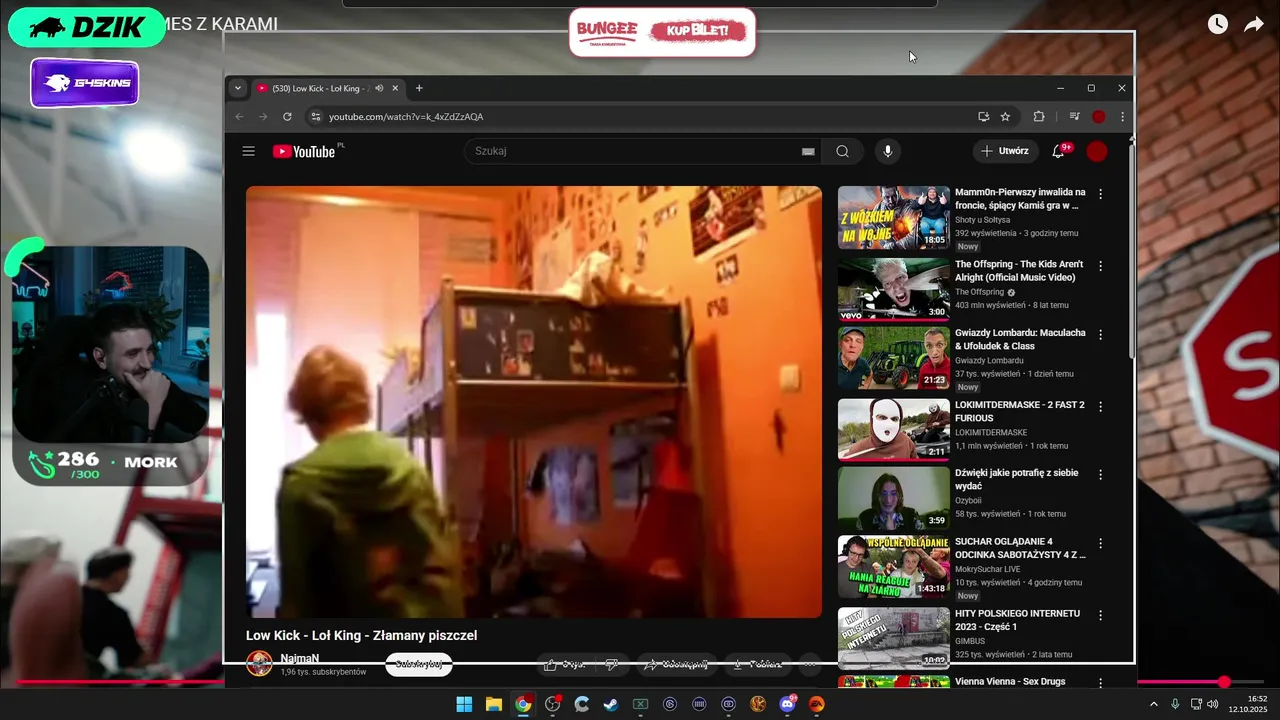Open The Offspring Kids Aren't Alright thumbnail
This screenshot has height=720, width=1280.
click(894, 290)
